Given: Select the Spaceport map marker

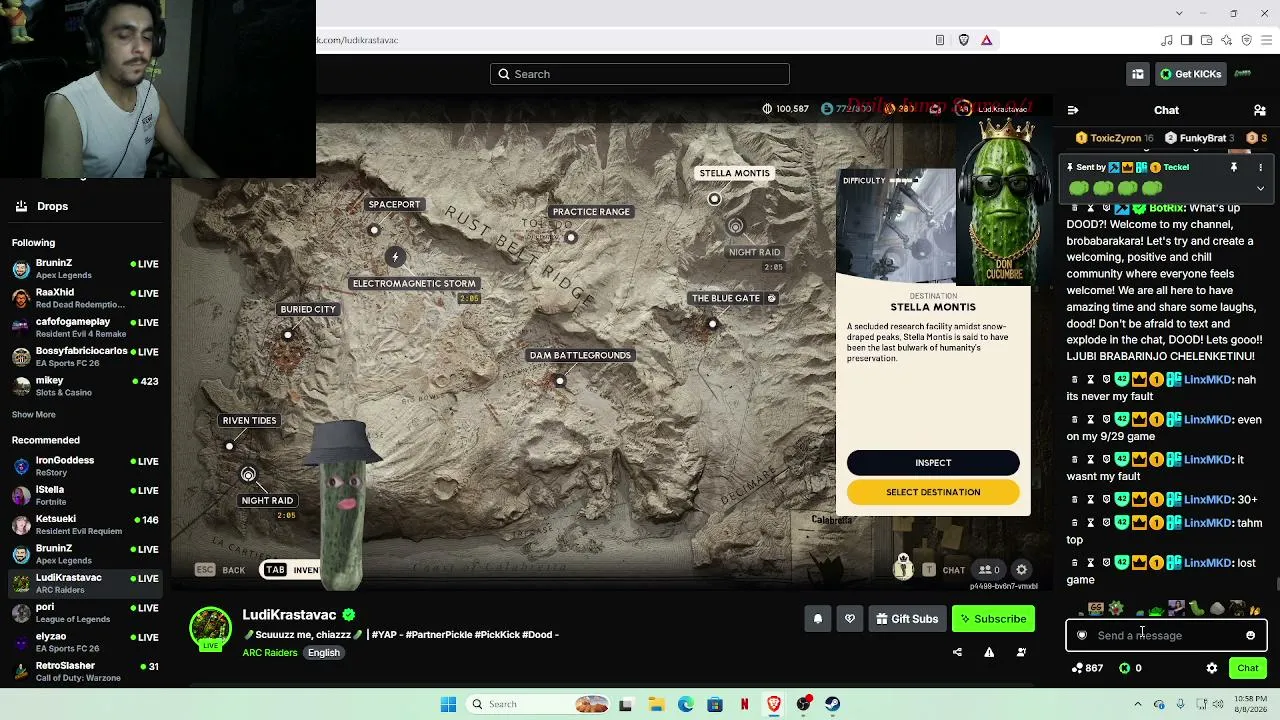Looking at the screenshot, I should (x=374, y=230).
